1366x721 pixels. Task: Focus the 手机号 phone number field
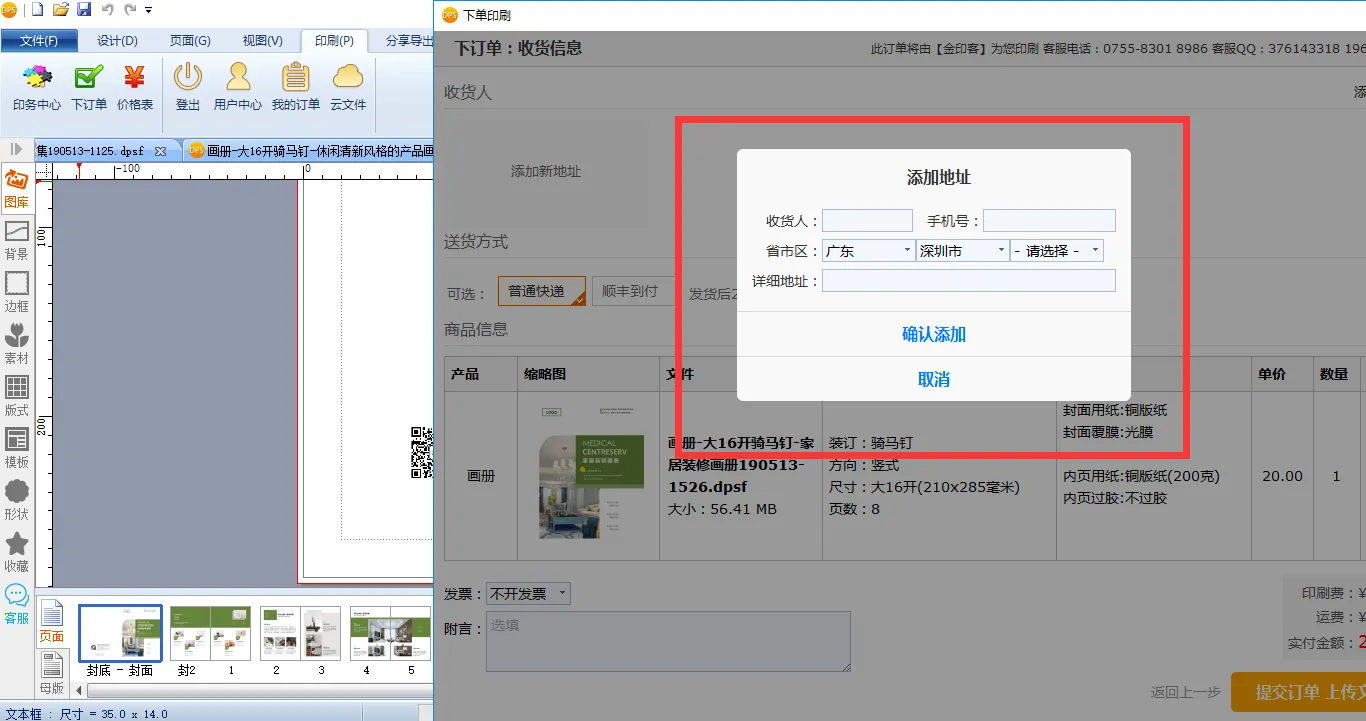(1049, 221)
